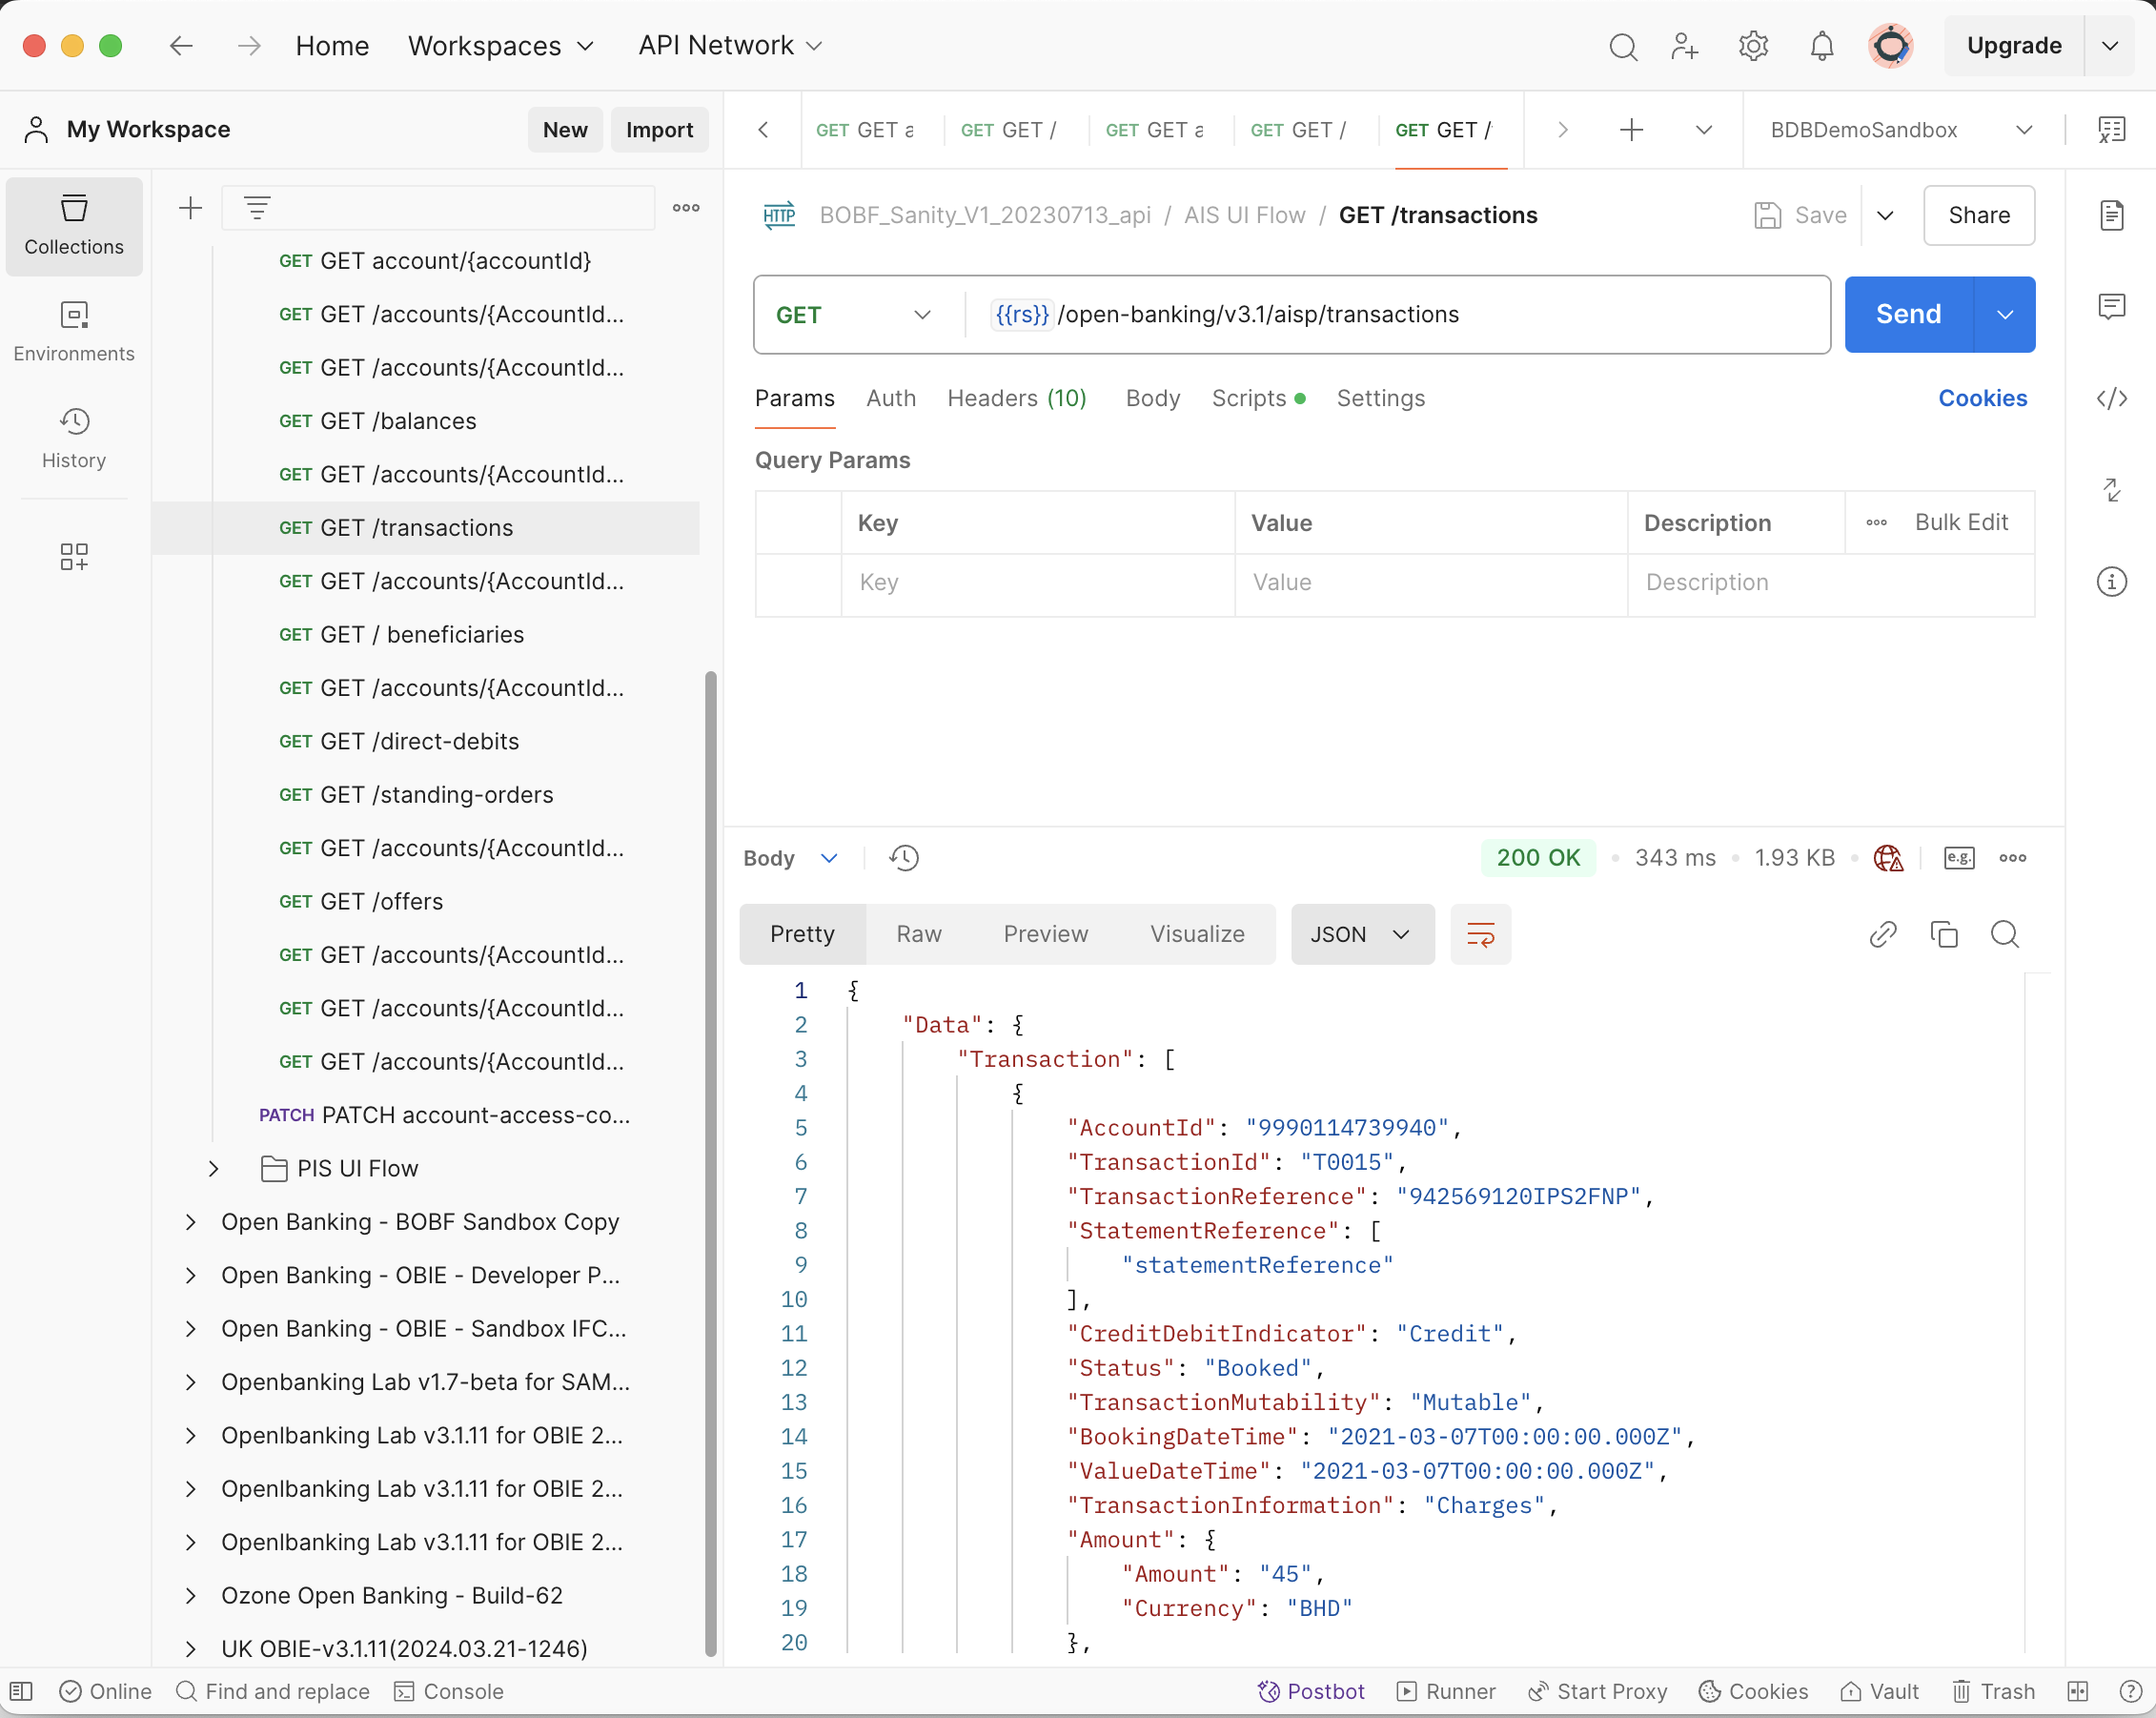This screenshot has height=1718, width=2156.
Task: Expand the PIS UI Flow folder
Action: pos(213,1168)
